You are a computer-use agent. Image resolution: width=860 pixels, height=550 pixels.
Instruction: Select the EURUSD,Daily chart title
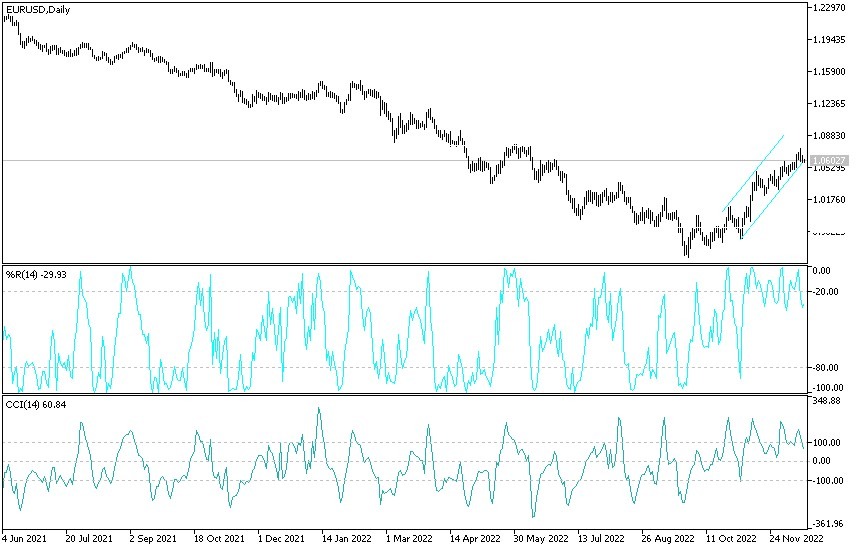coord(38,10)
